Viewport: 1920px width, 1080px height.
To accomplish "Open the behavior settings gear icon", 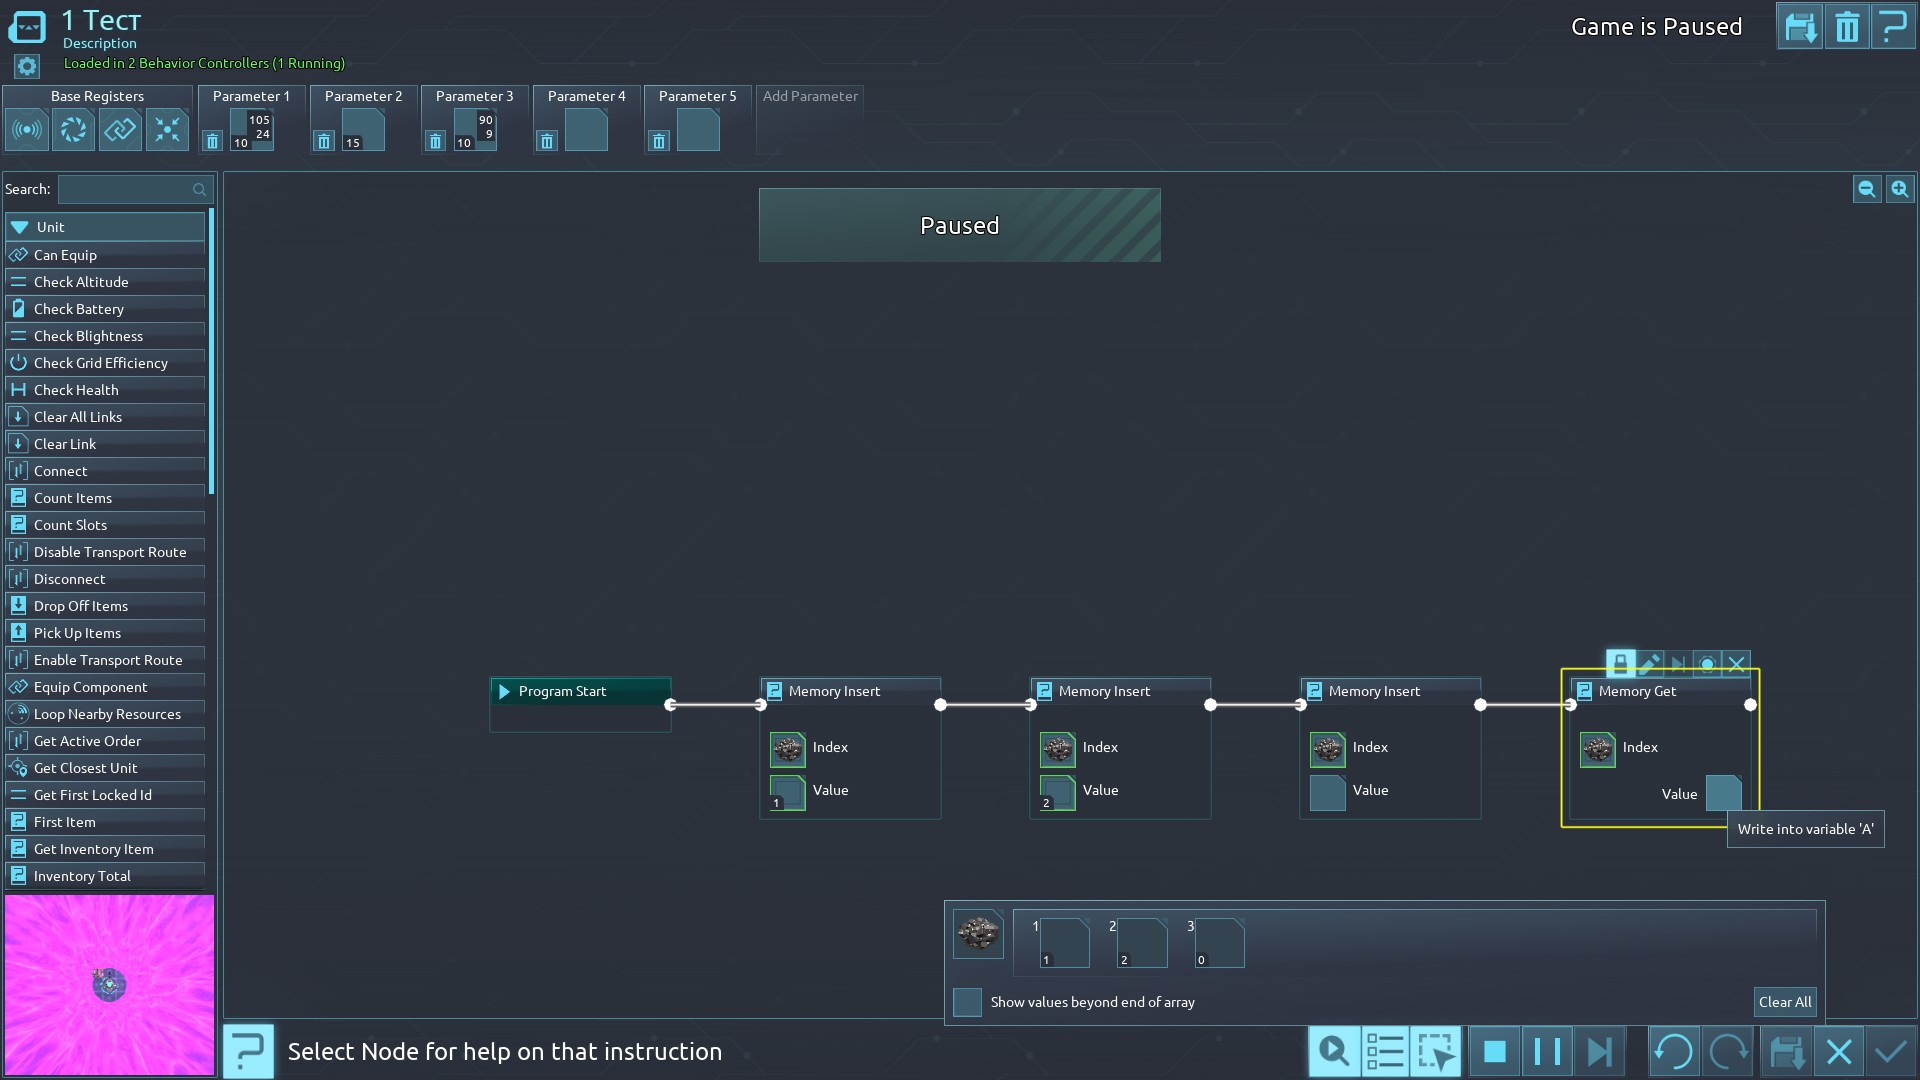I will click(x=27, y=67).
